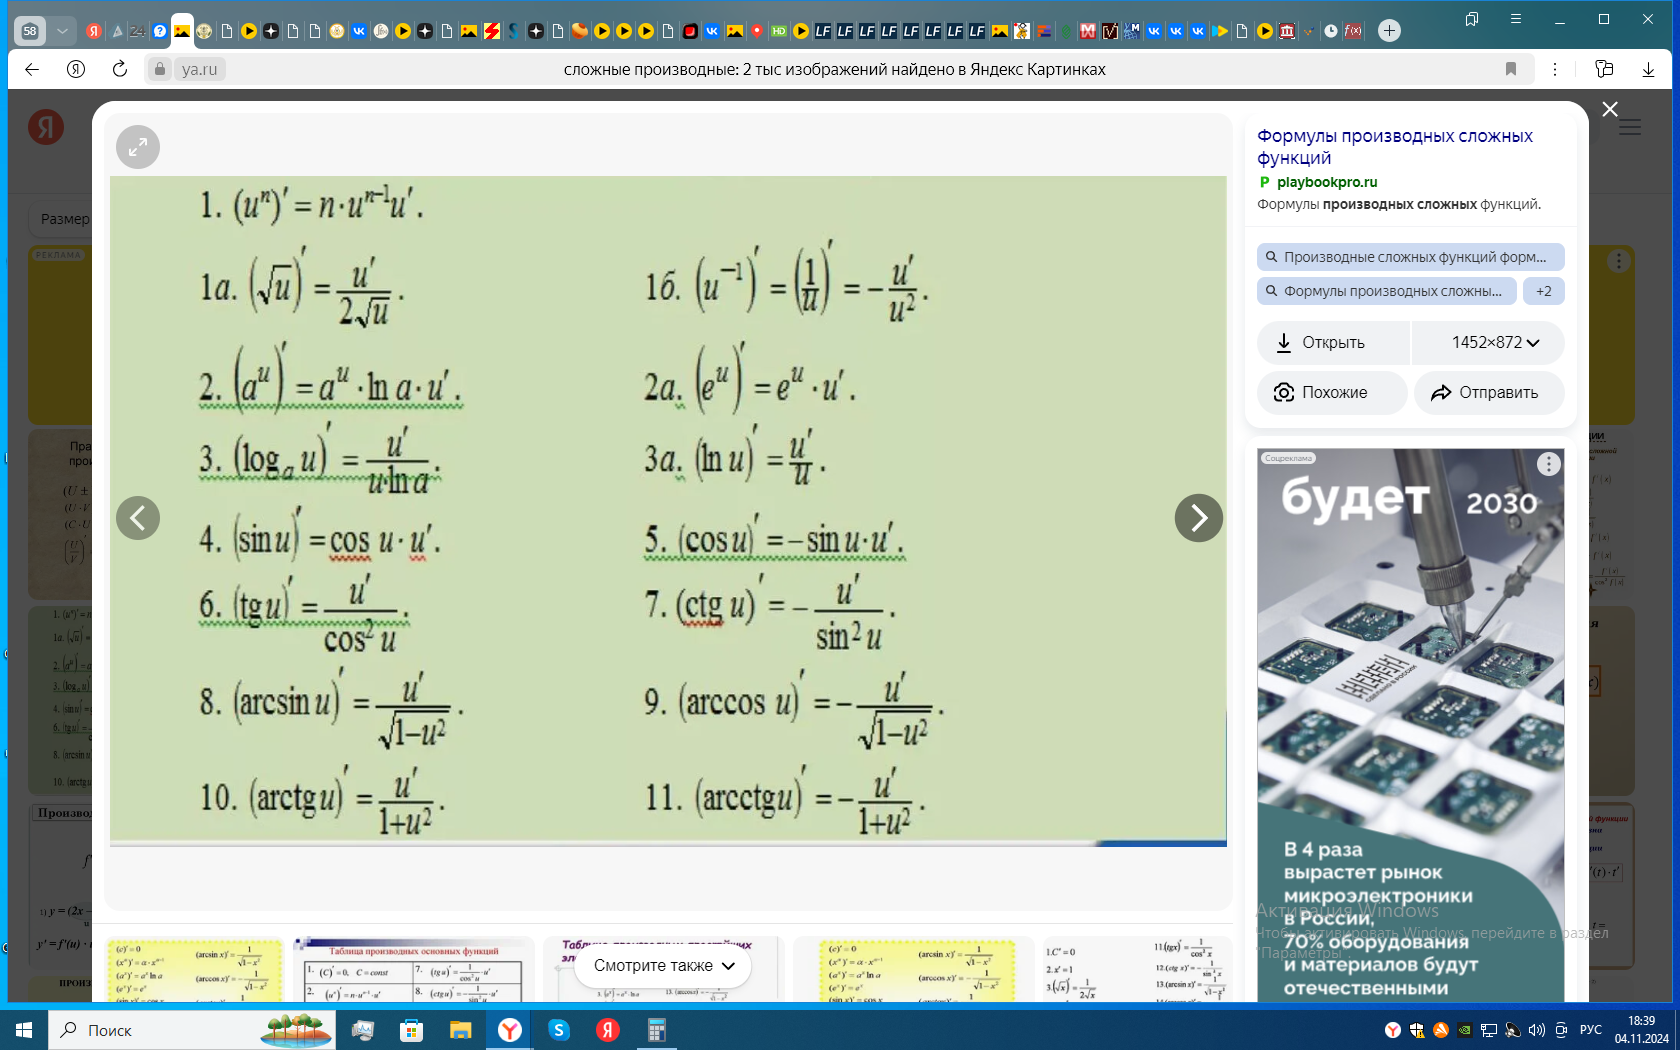Click the taskbar Поиск search box

click(190, 1030)
